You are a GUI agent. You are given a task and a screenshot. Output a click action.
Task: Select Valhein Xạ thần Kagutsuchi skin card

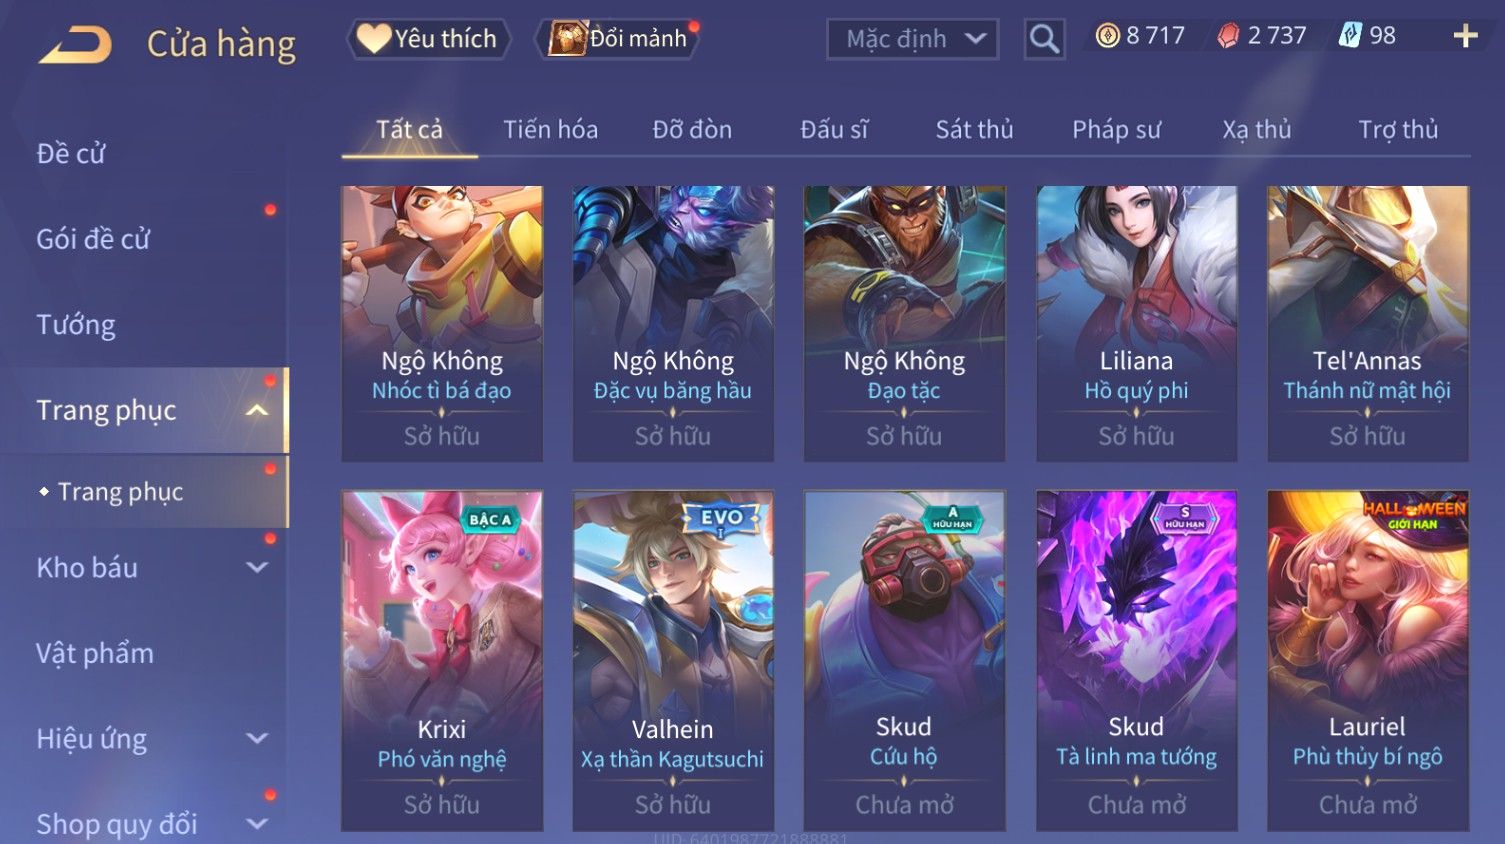pyautogui.click(x=673, y=660)
